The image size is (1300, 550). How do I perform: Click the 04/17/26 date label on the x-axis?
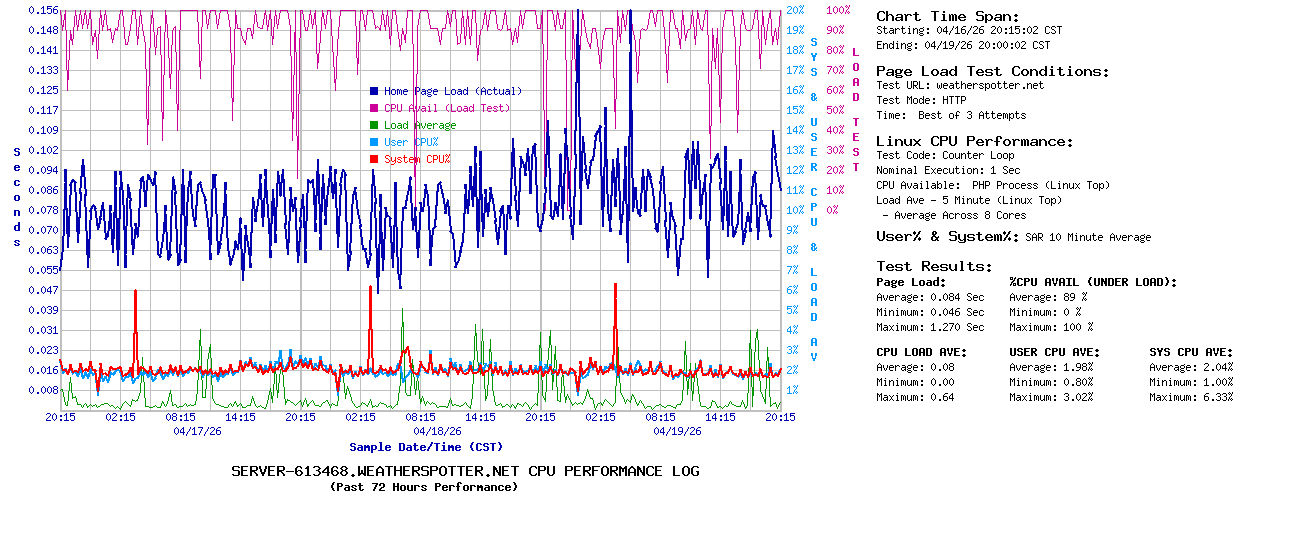198,431
